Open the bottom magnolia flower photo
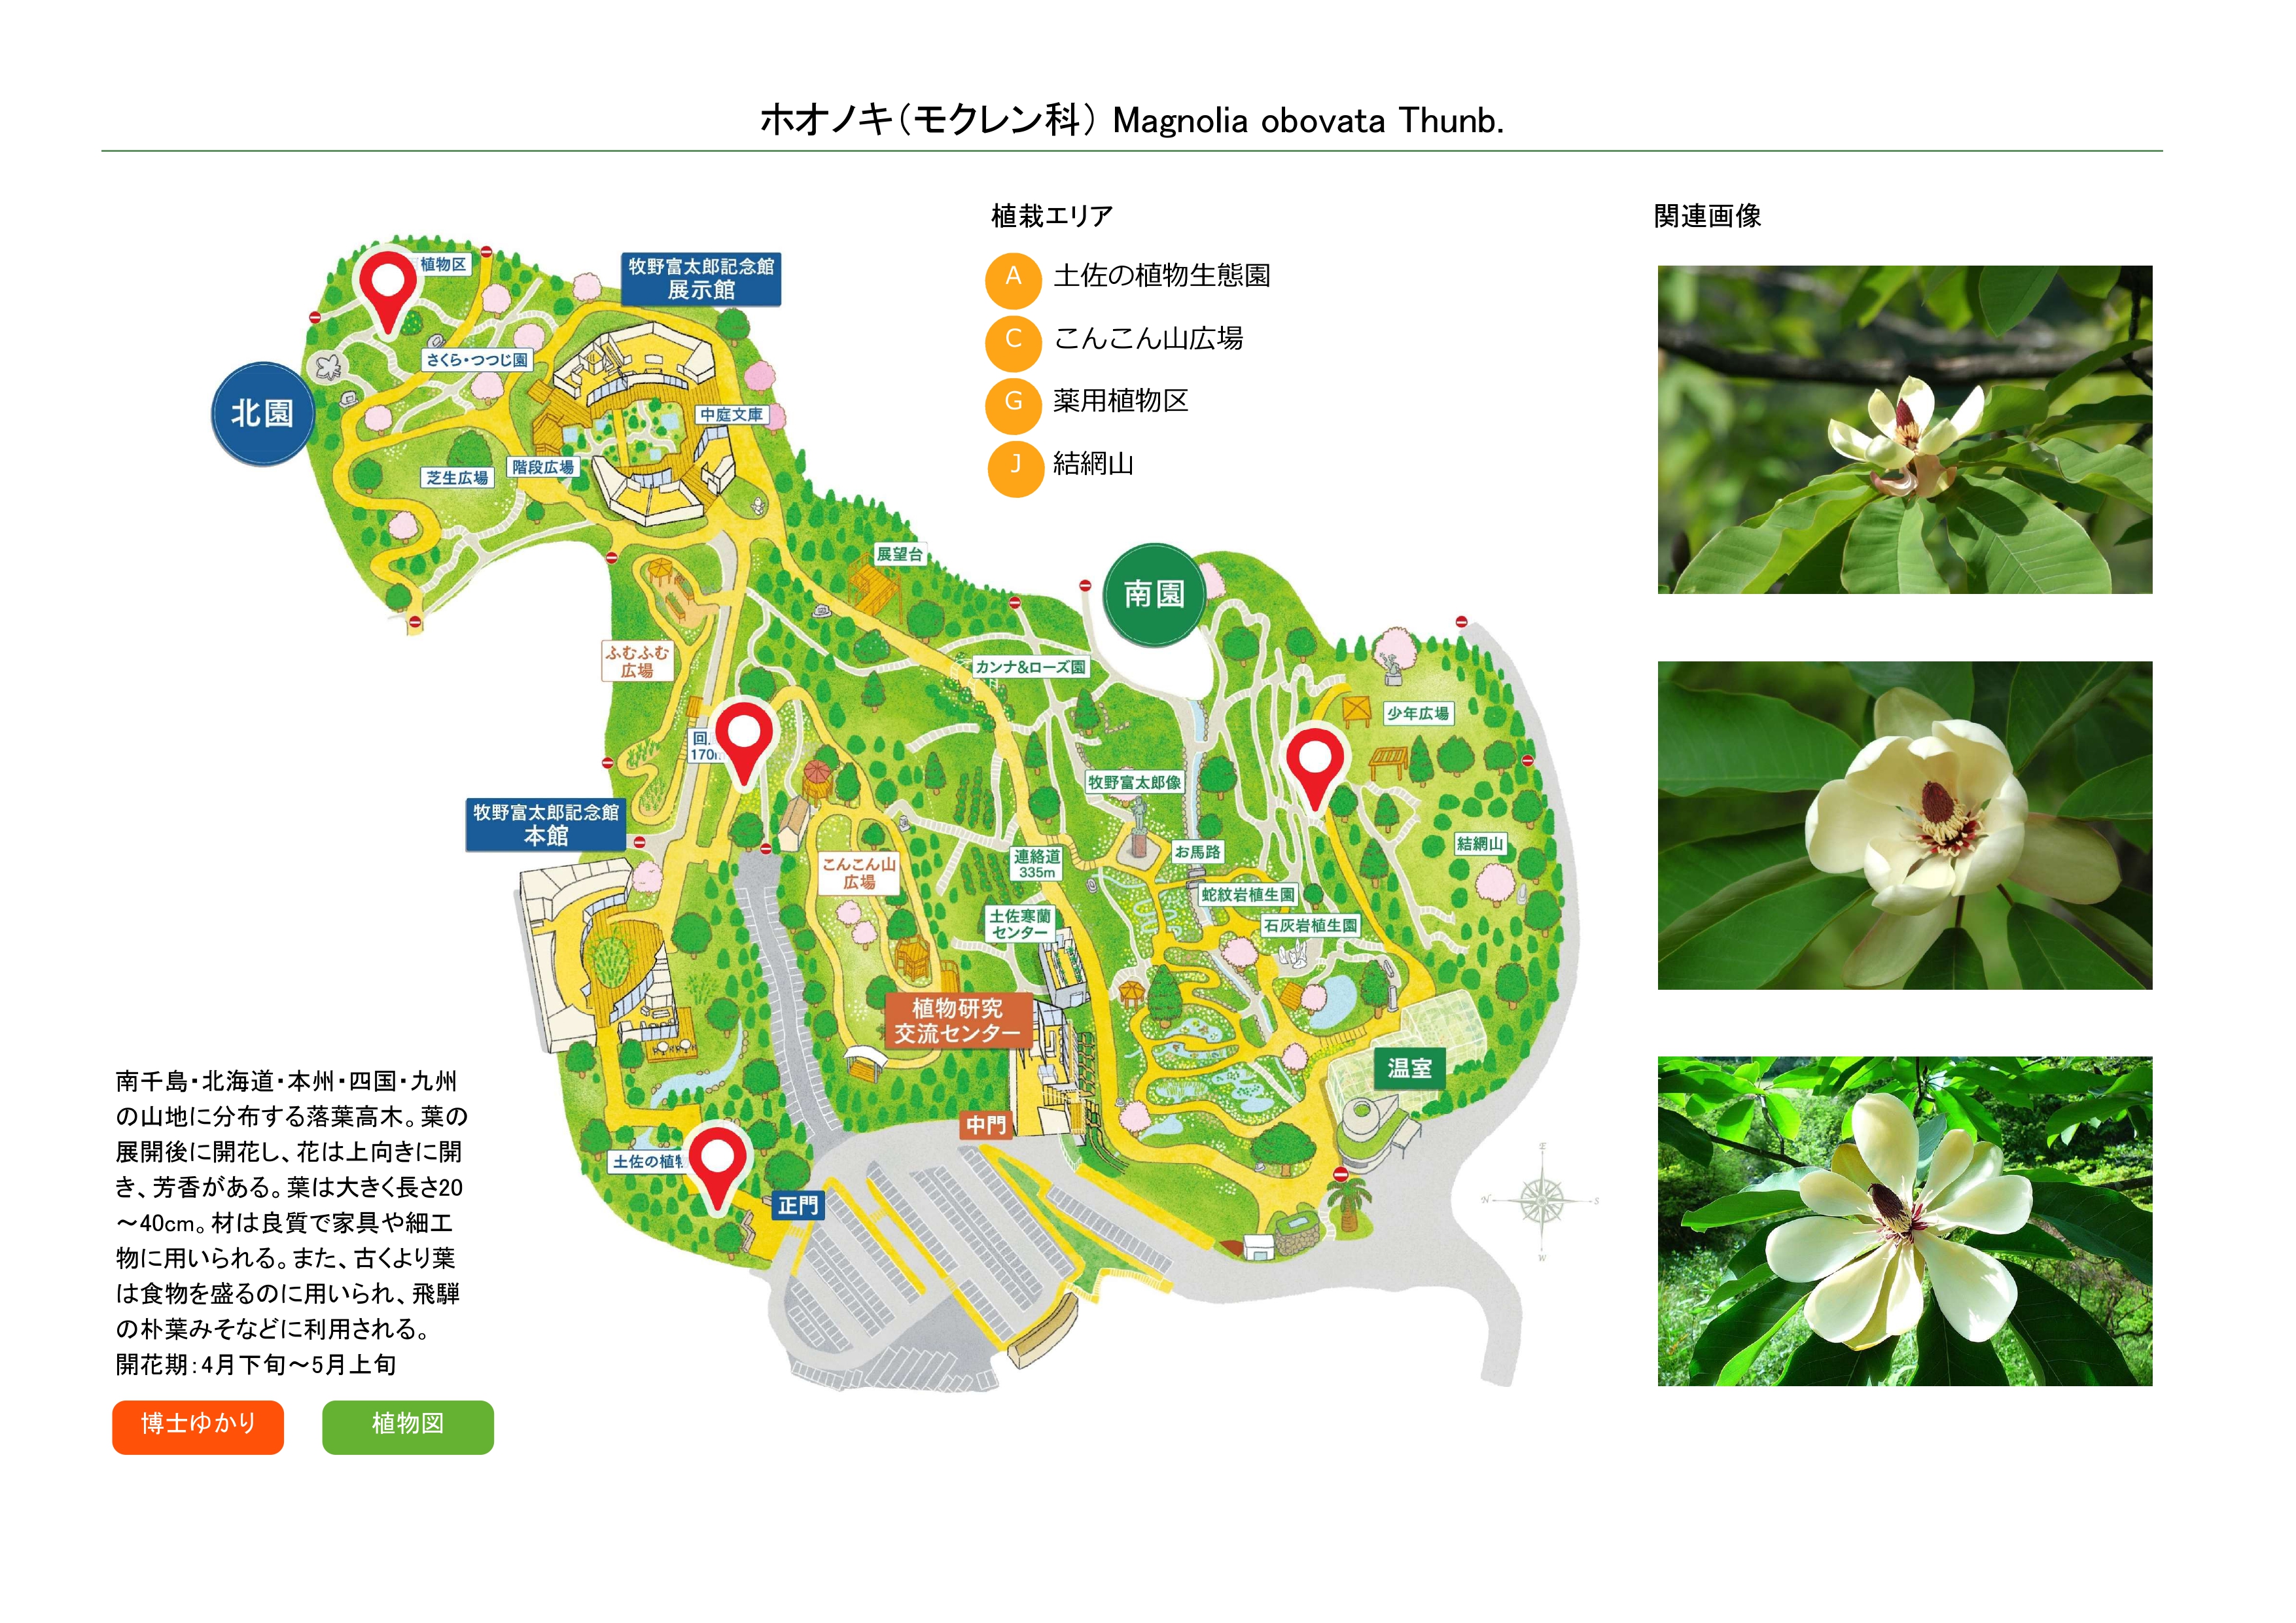This screenshot has width=2296, height=1623. coord(1904,1221)
